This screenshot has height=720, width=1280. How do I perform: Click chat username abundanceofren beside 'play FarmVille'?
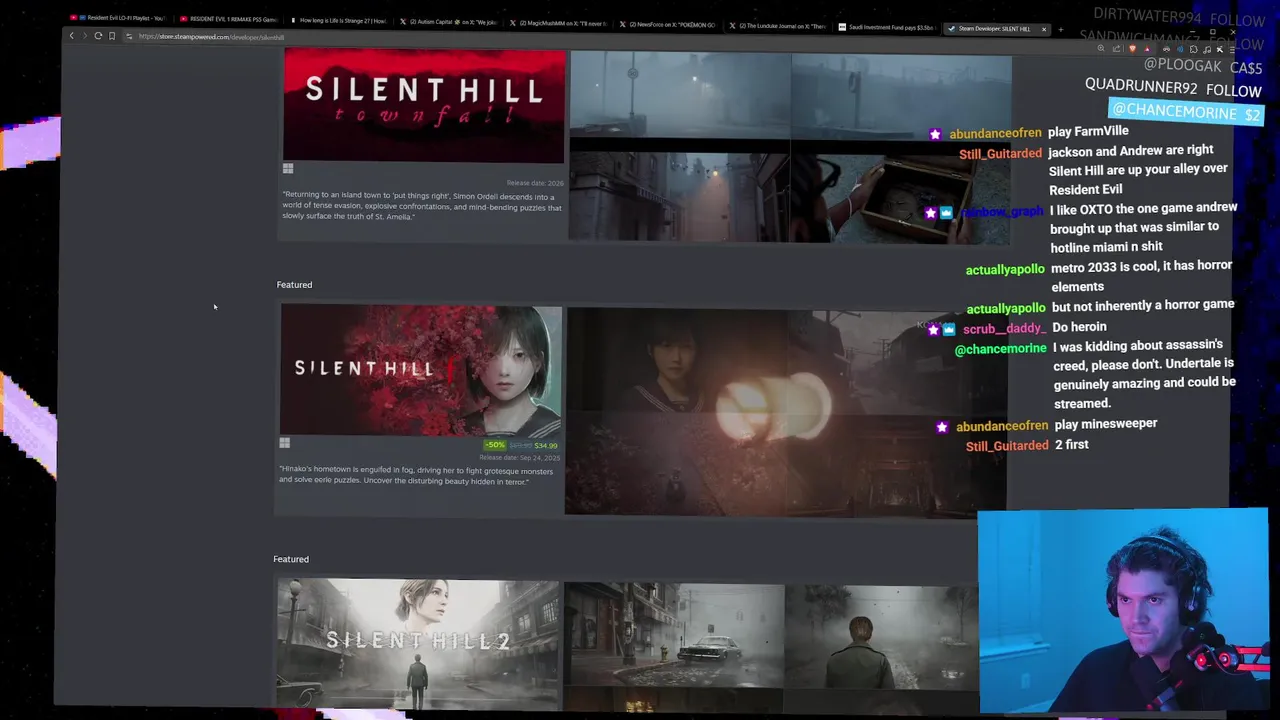coord(995,134)
